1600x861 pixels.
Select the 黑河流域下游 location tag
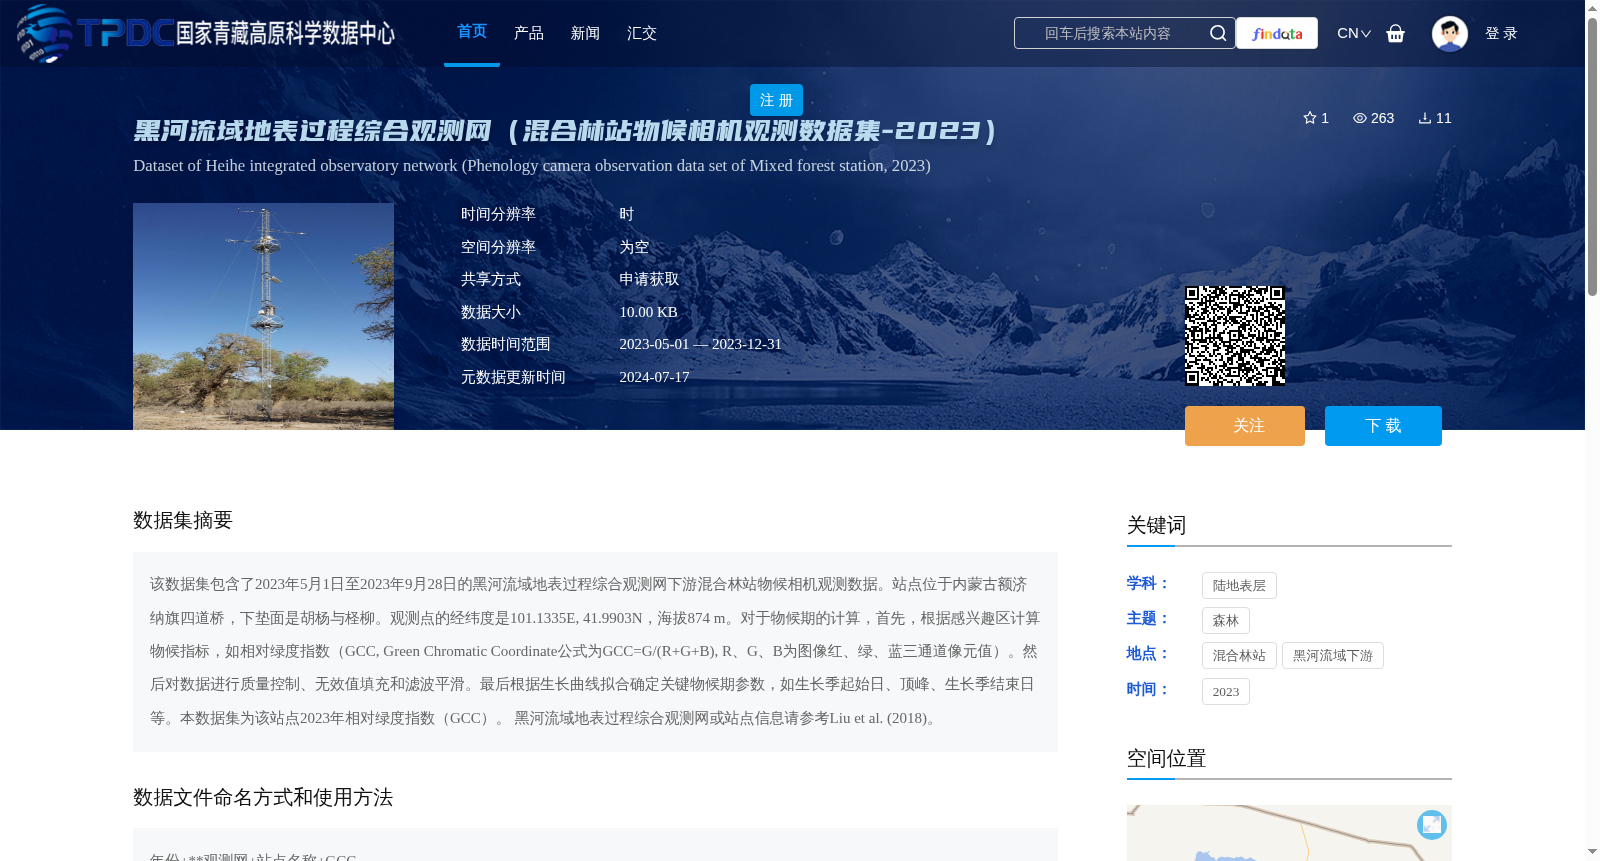click(1333, 656)
